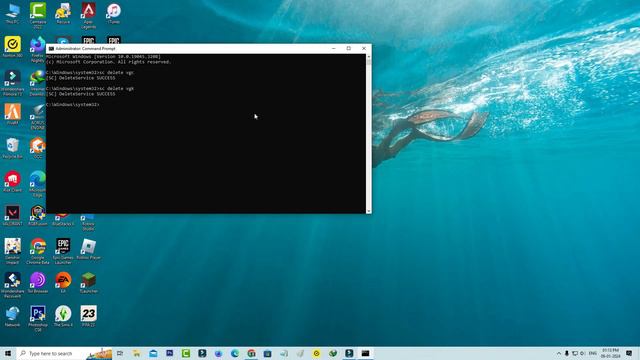Launch Tor Browser from desktop

pos(38,282)
